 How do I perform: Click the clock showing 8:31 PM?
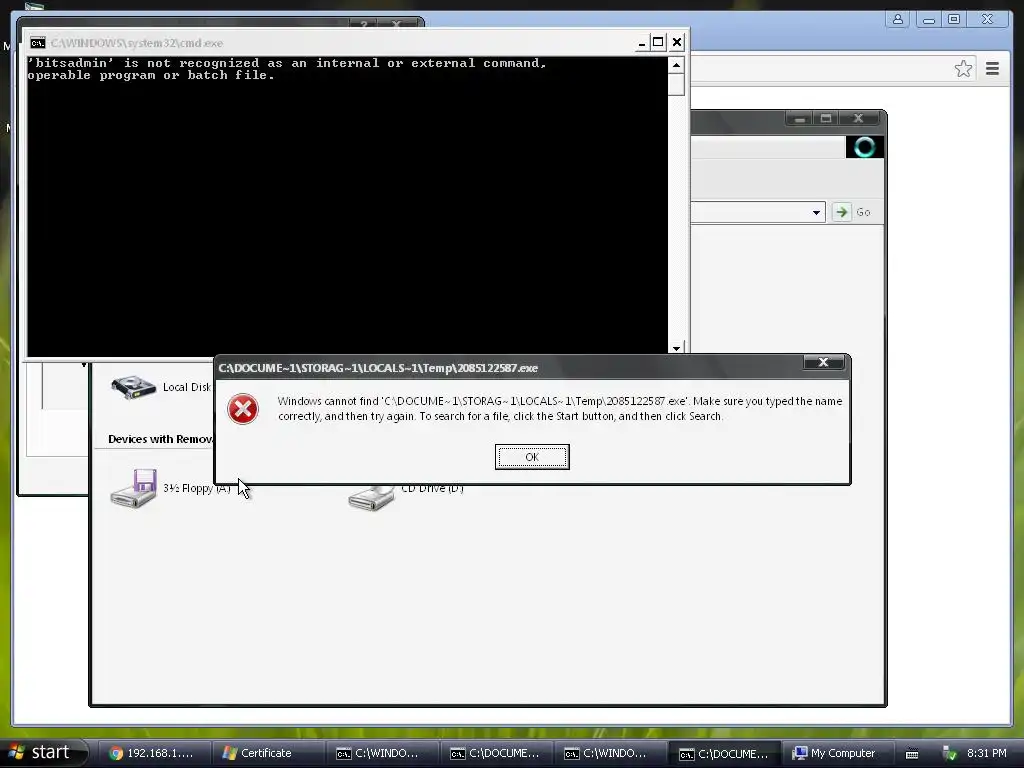[986, 753]
